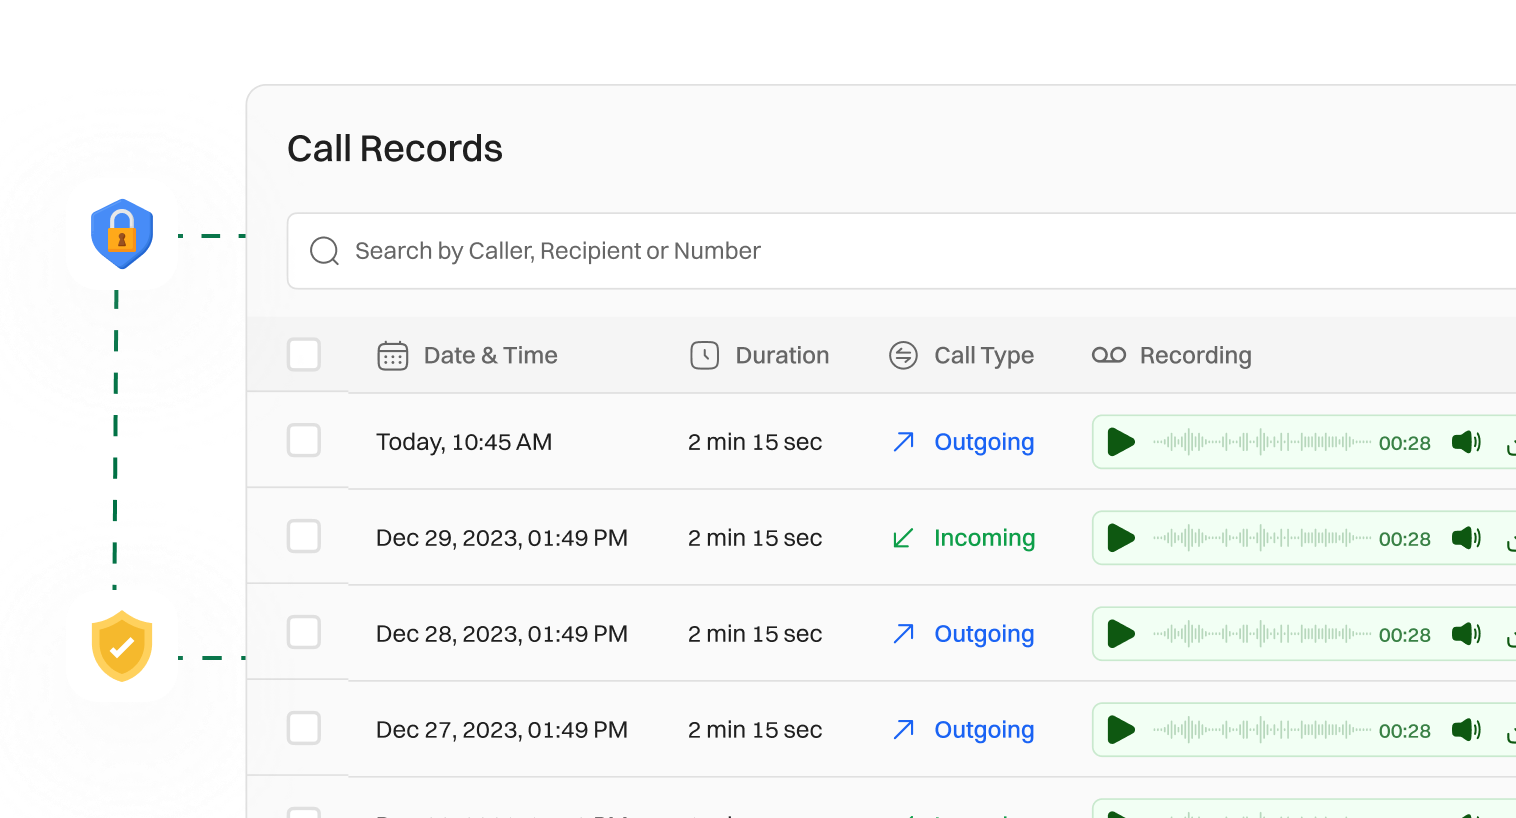Focus the Search by Caller input field
This screenshot has width=1516, height=818.
coord(900,251)
